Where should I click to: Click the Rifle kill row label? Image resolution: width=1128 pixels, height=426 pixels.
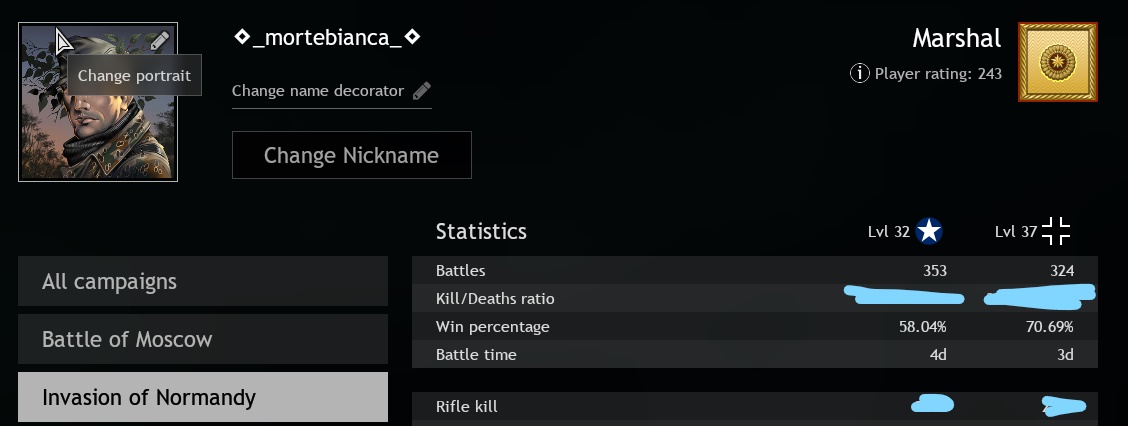pos(467,406)
